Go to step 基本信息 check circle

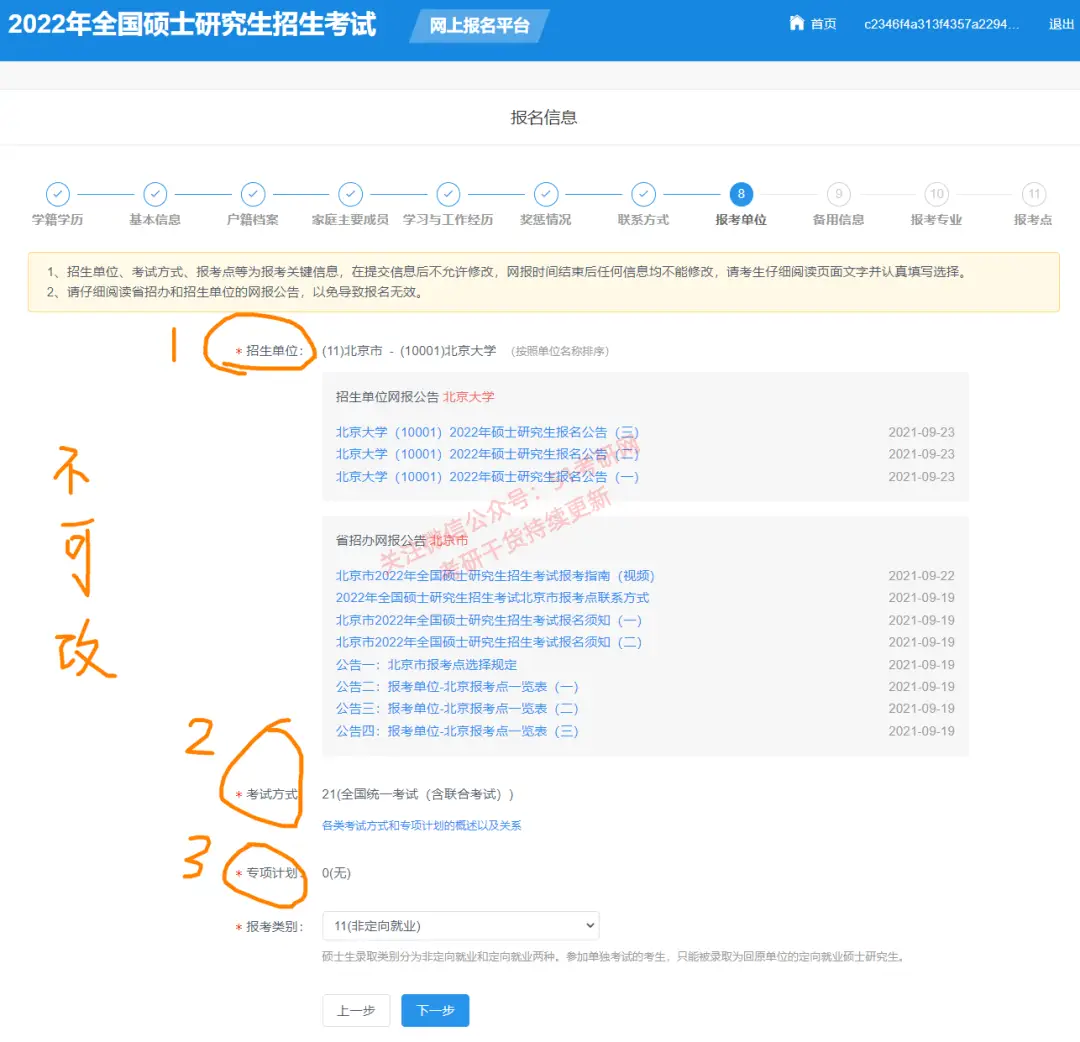[156, 194]
